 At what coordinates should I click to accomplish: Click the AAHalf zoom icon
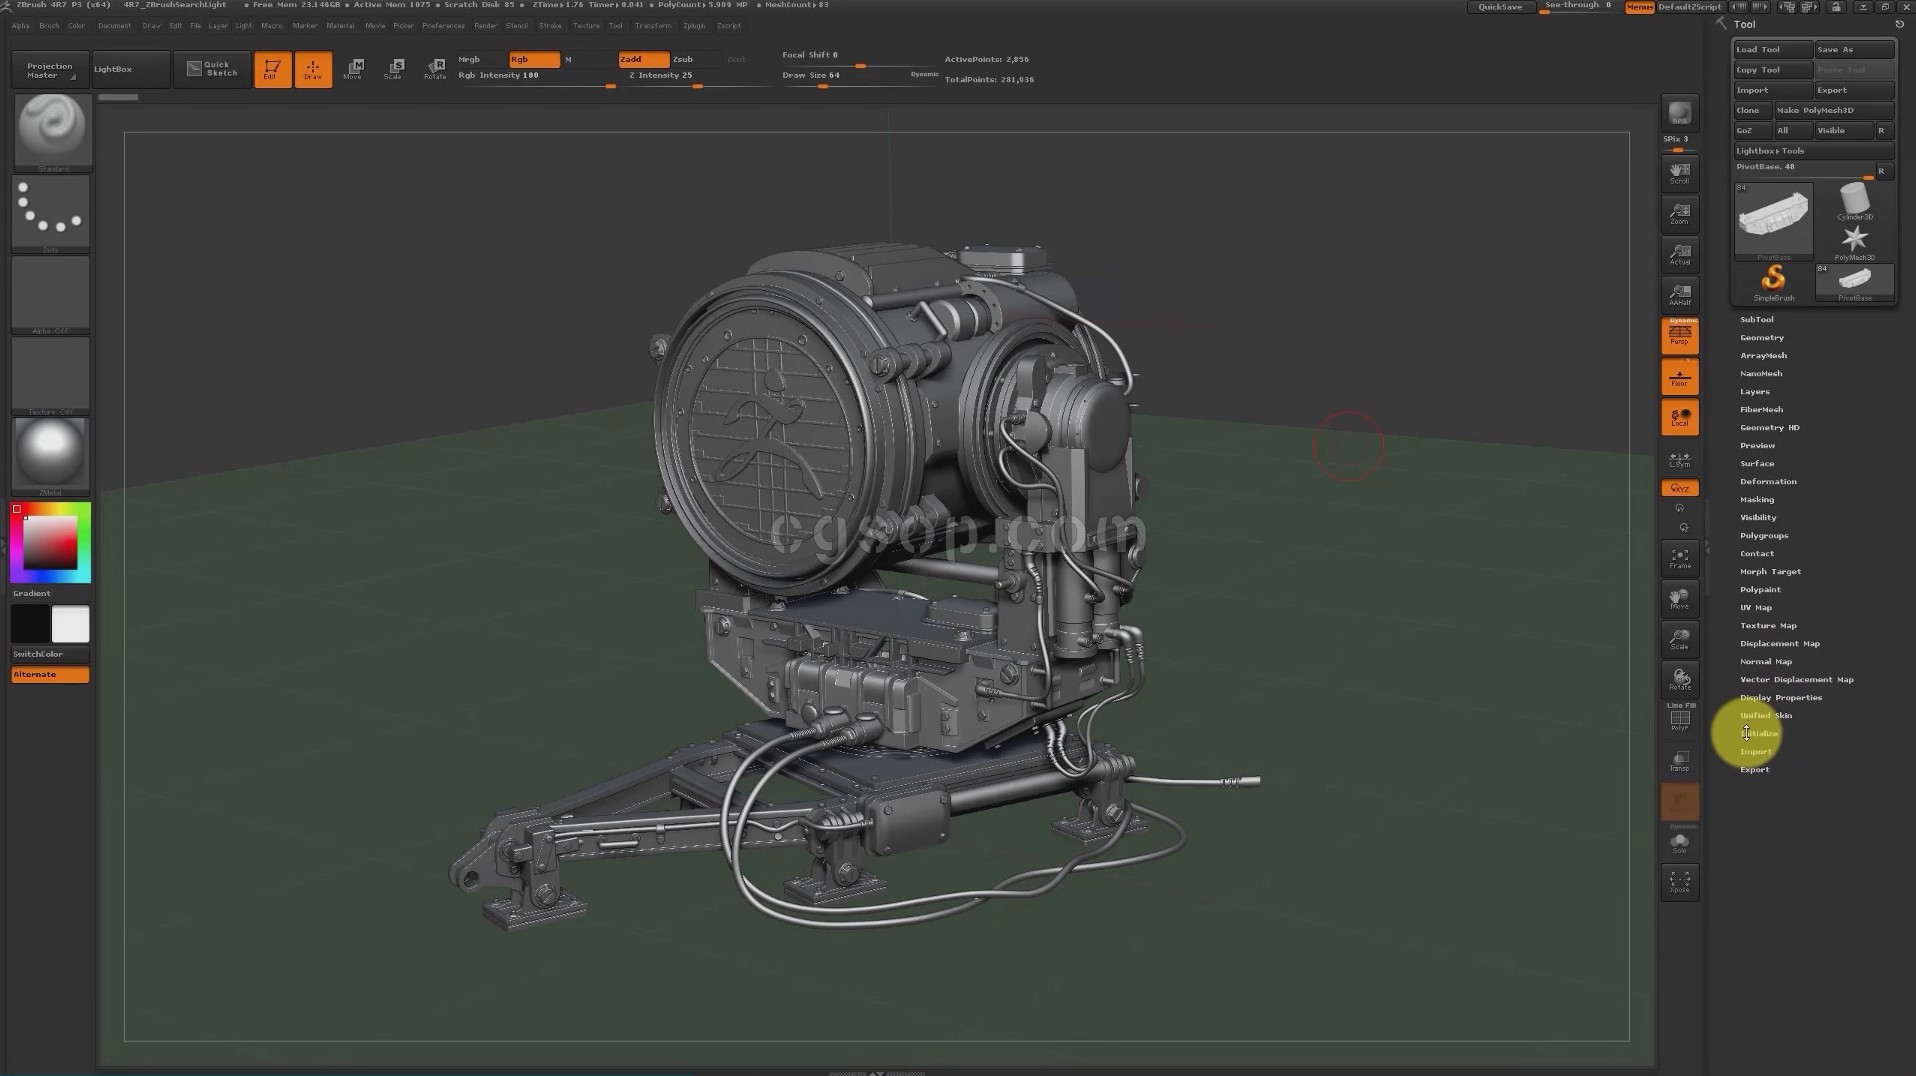[1680, 294]
